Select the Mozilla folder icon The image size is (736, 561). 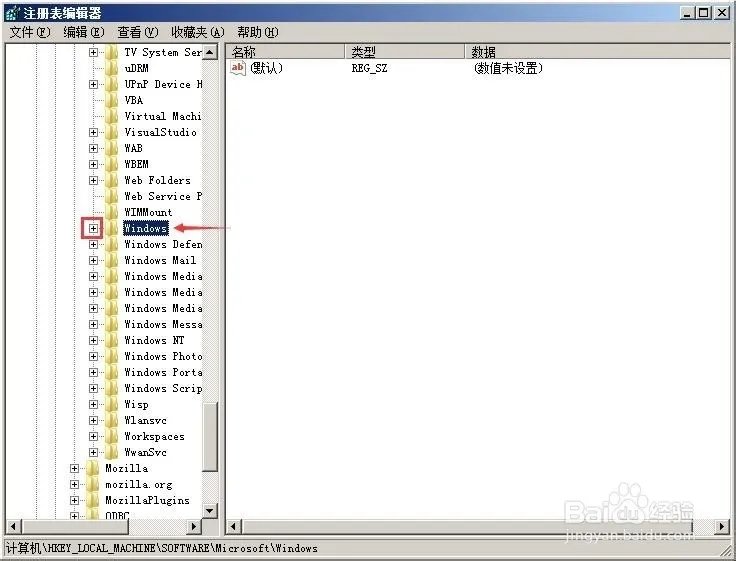click(x=92, y=468)
